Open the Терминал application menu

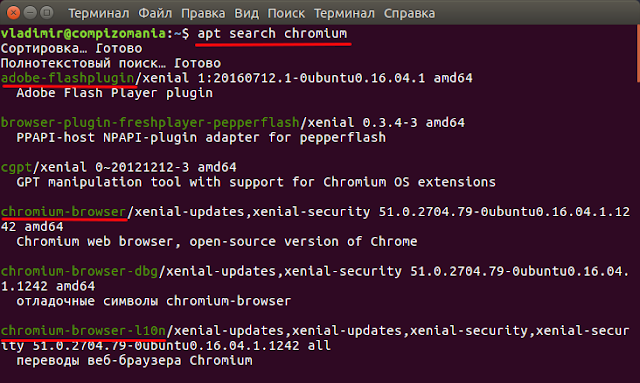(x=99, y=13)
